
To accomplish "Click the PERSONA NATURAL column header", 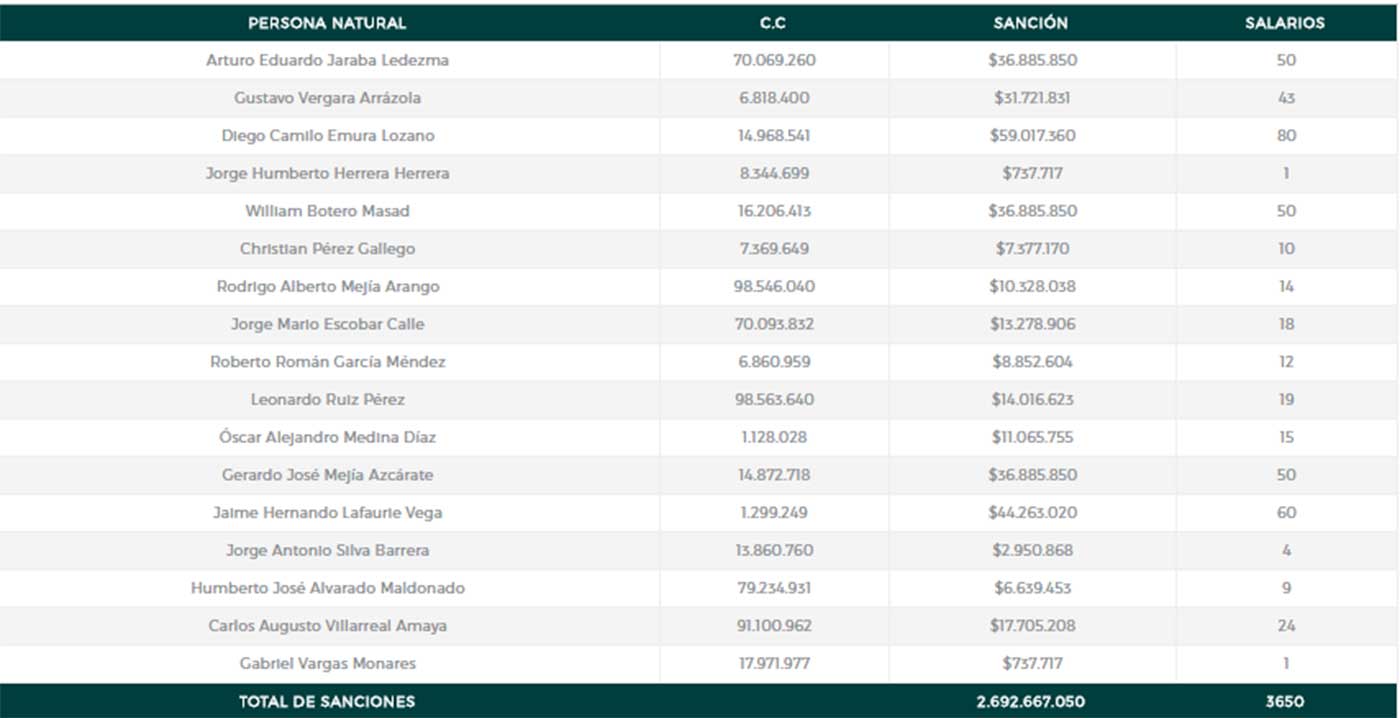I will point(327,22).
